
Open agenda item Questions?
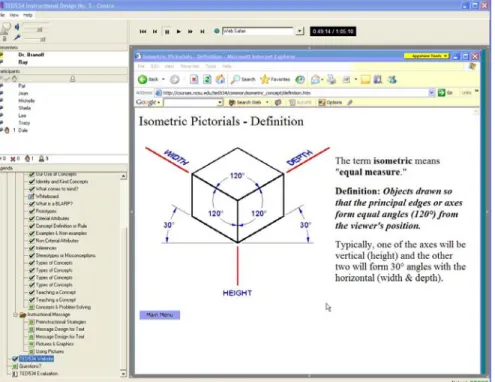[30, 366]
